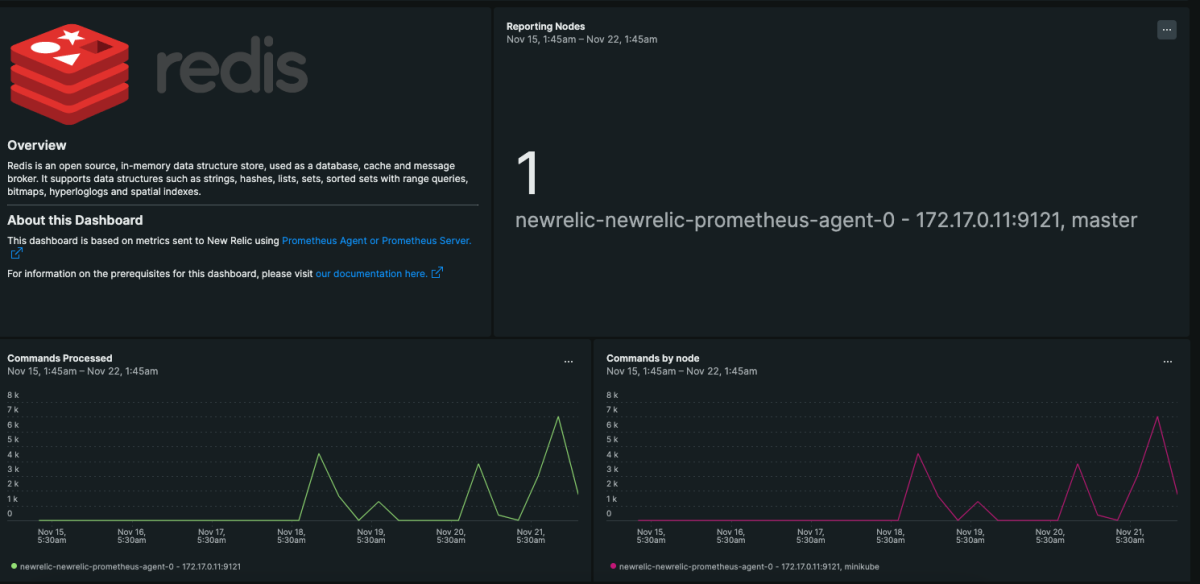Visit our documentation here link
The image size is (1200, 584).
tap(371, 273)
